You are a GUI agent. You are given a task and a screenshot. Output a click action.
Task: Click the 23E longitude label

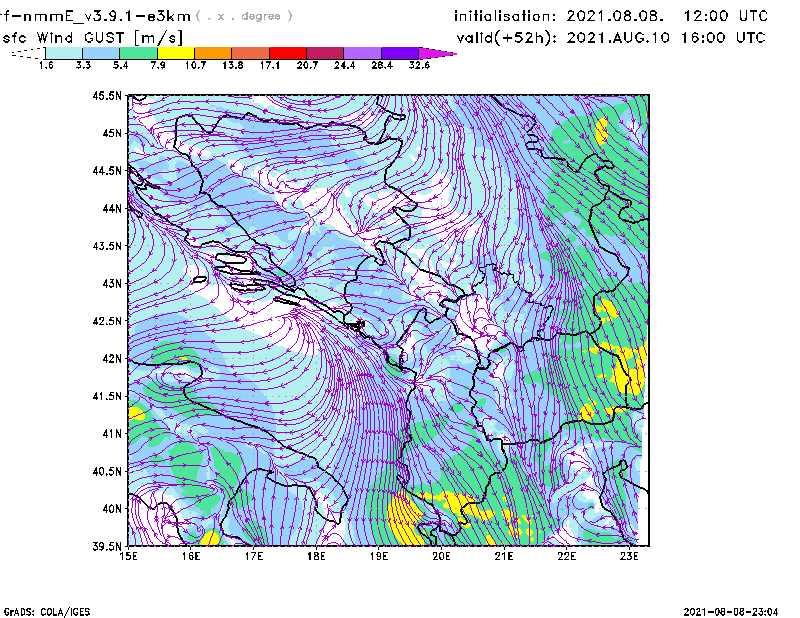629,556
